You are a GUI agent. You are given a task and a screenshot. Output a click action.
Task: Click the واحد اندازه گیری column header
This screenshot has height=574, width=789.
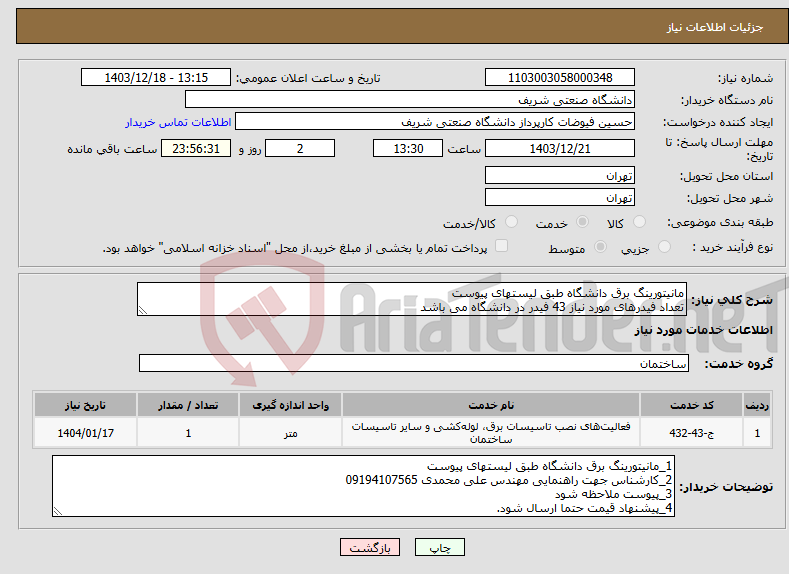pyautogui.click(x=290, y=405)
